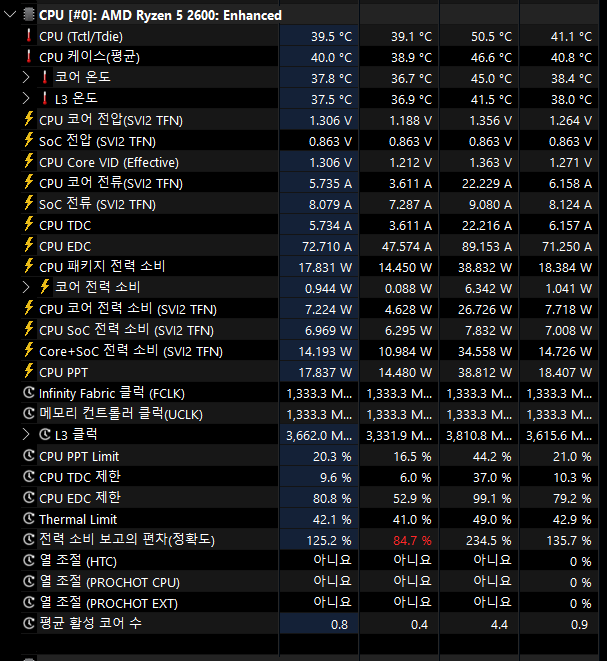Click lightning icon beside SoC 전류 (SVI2 TFN)
This screenshot has height=661, width=607.
(29, 203)
